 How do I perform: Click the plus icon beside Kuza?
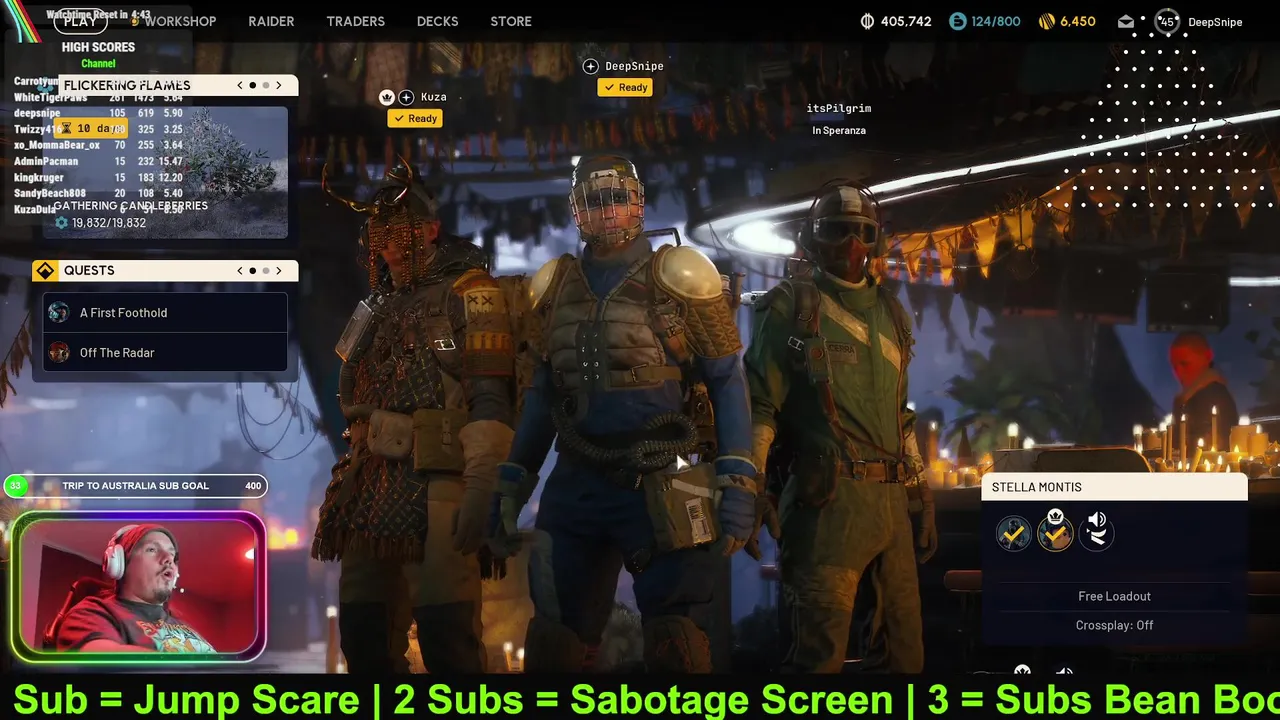click(406, 97)
